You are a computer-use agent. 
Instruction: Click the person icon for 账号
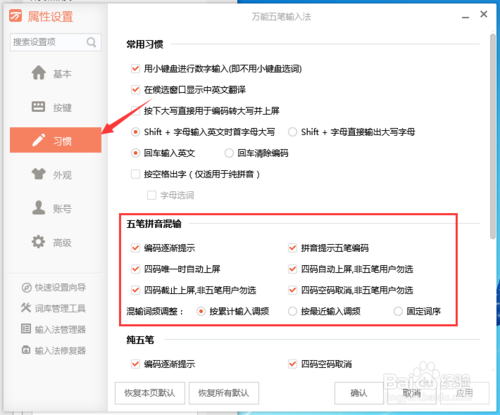tap(38, 208)
